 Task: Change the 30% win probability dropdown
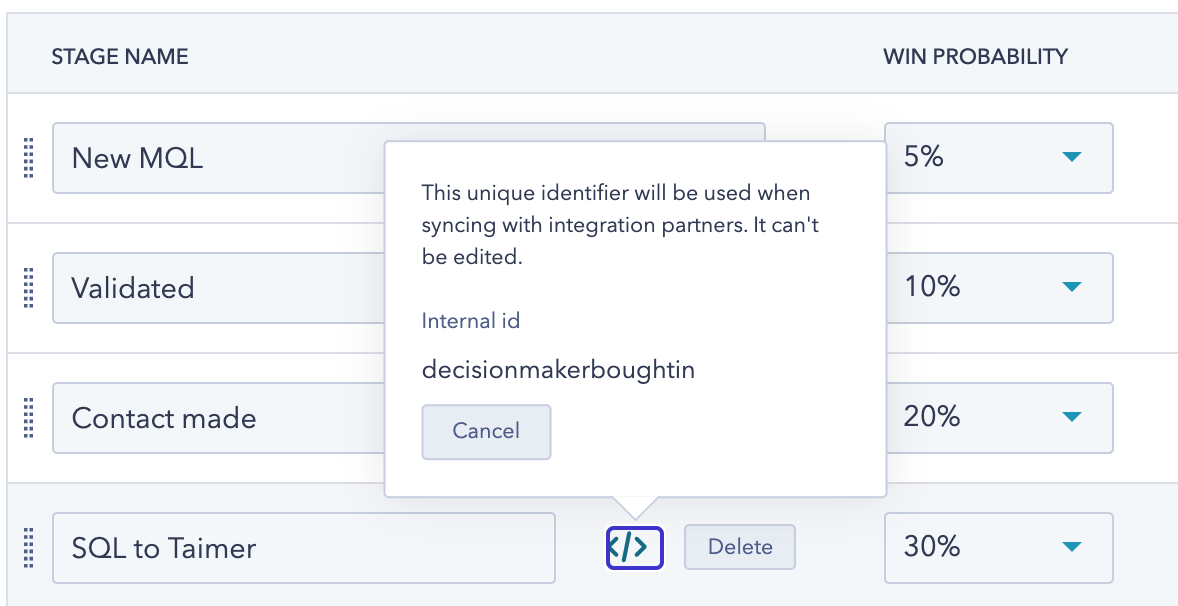[x=998, y=548]
